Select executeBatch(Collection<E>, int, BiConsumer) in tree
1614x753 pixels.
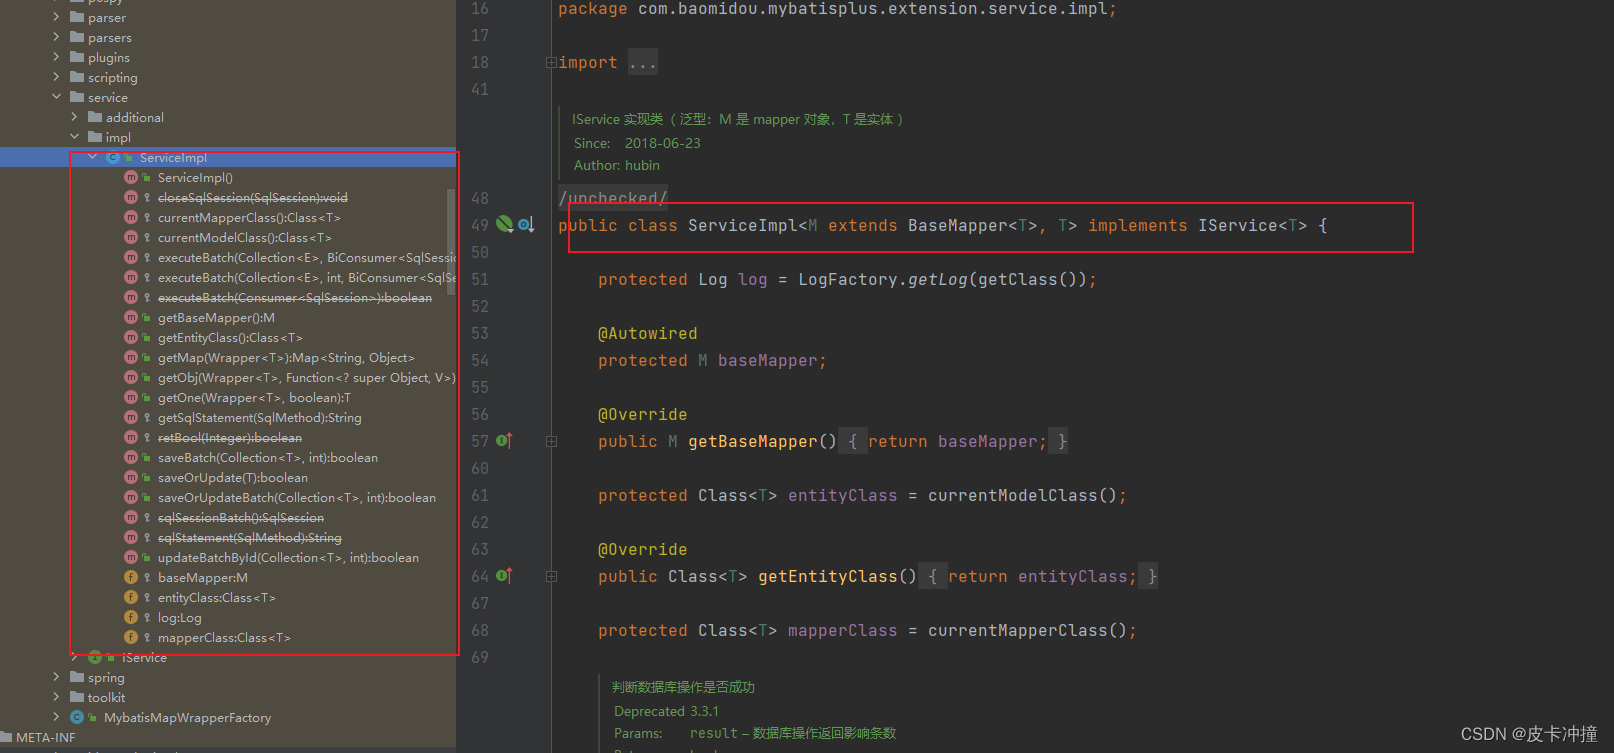(x=306, y=278)
